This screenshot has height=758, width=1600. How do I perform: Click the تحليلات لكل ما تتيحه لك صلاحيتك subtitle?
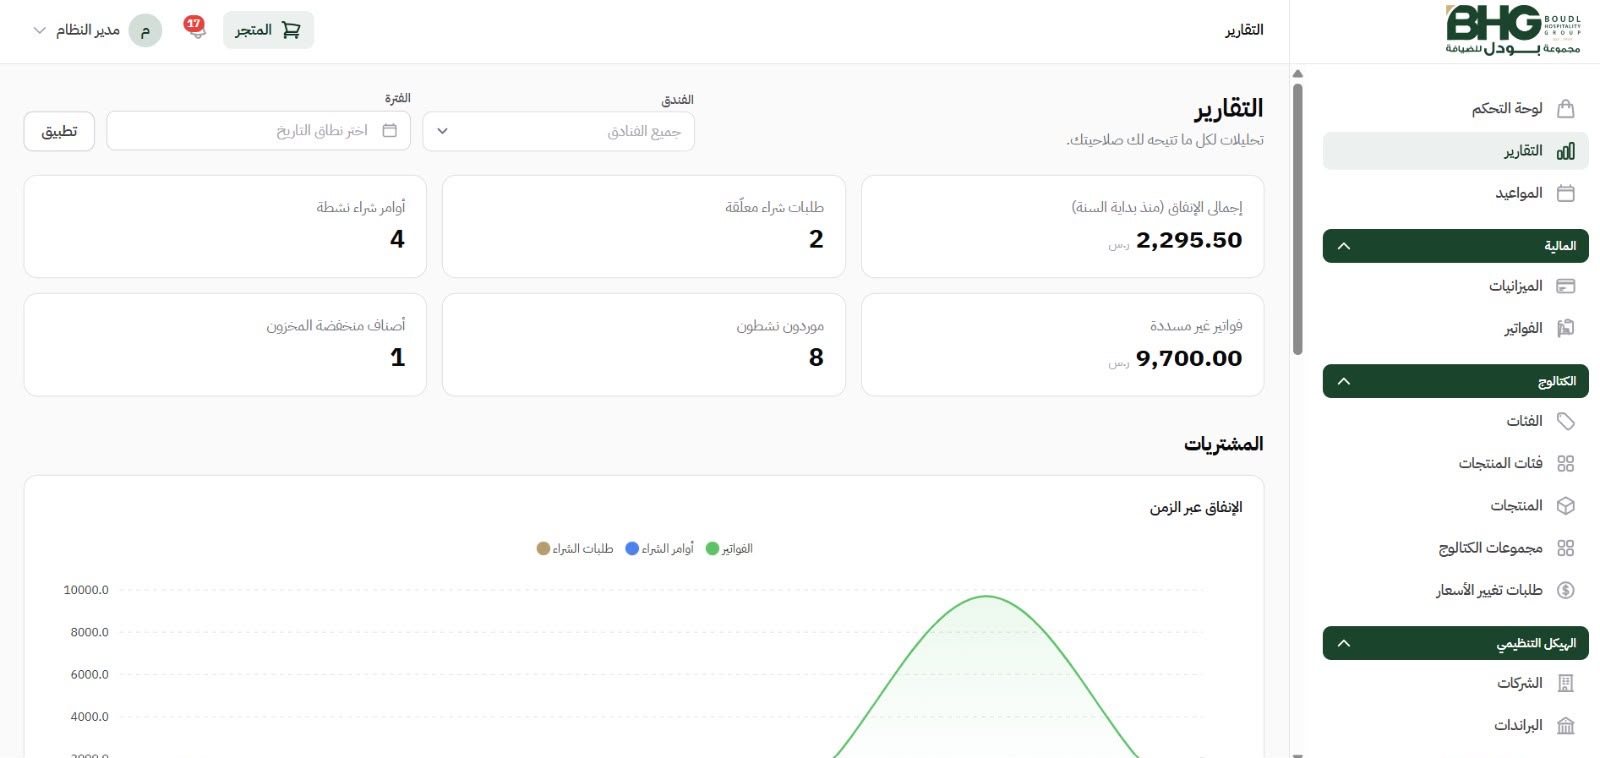[x=1165, y=140]
